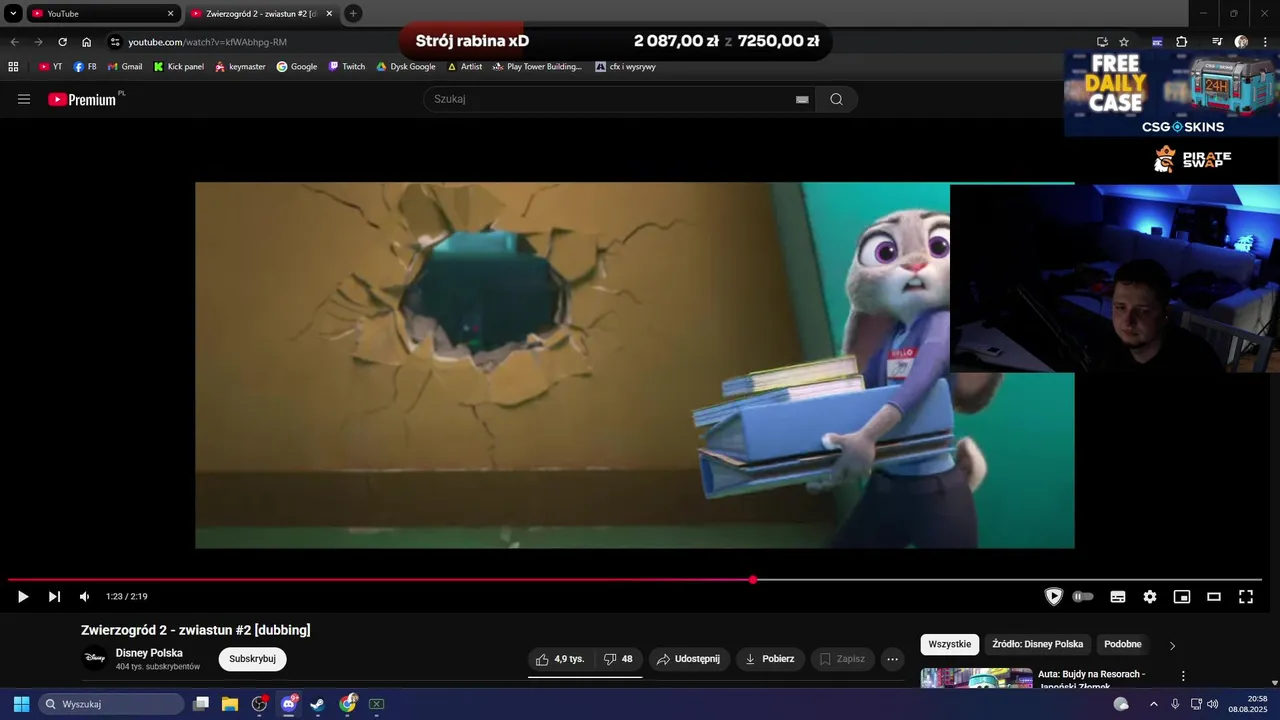Bookmark this page with star

tap(1124, 42)
